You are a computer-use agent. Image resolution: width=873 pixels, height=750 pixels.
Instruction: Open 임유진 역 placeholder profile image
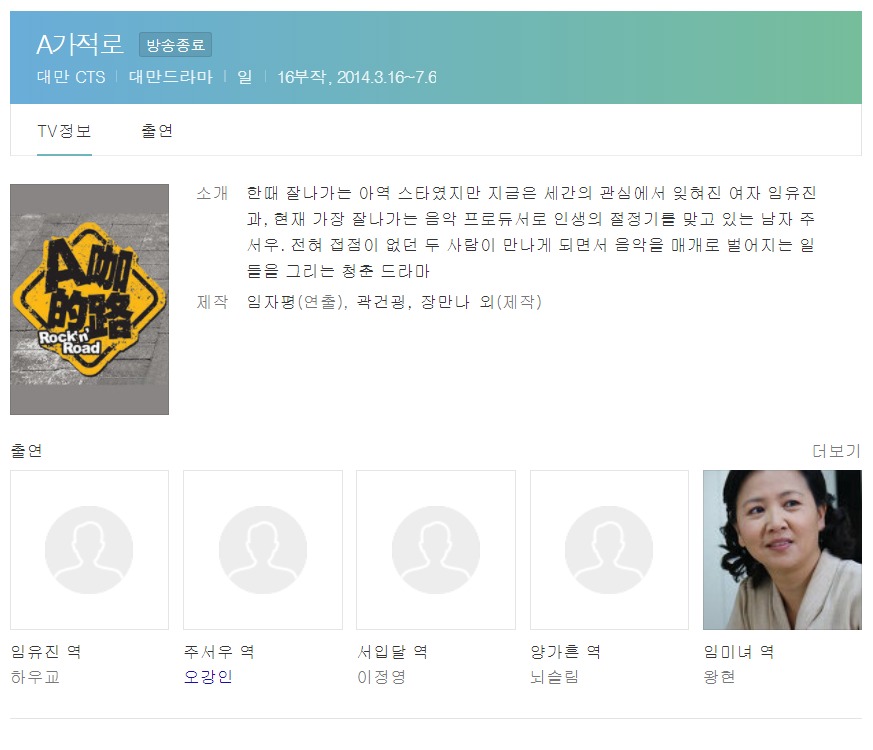[x=89, y=550]
